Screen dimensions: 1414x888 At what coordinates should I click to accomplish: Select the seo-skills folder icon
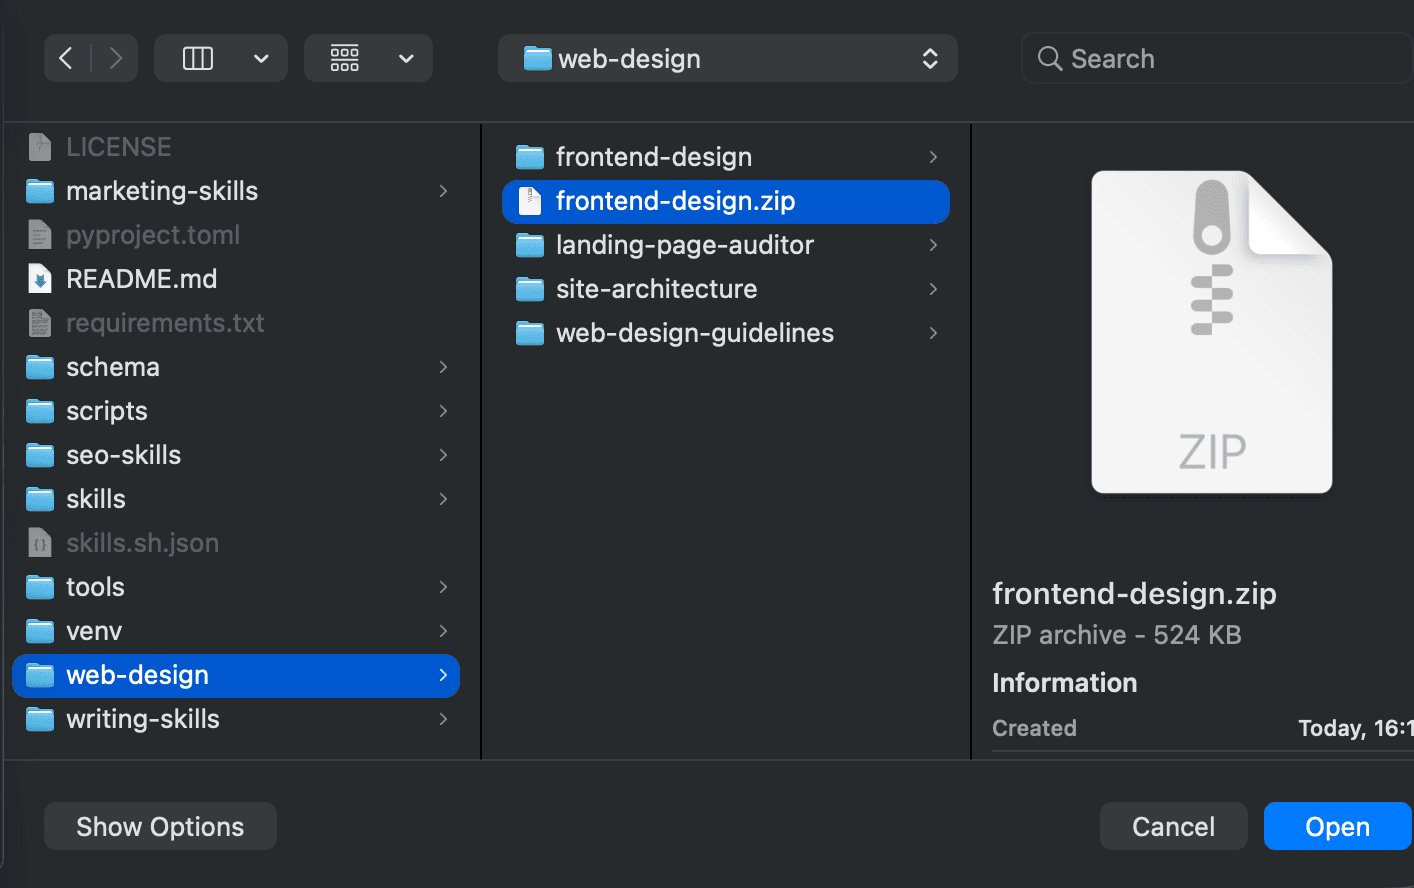[40, 455]
